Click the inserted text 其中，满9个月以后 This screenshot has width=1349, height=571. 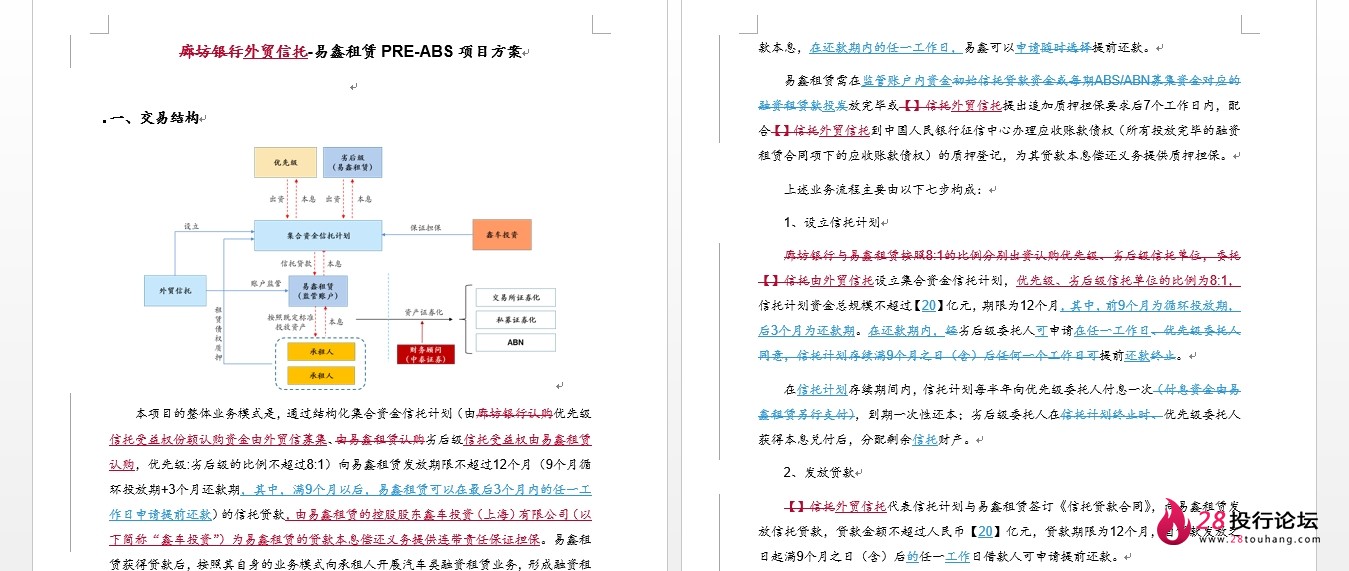click(304, 490)
